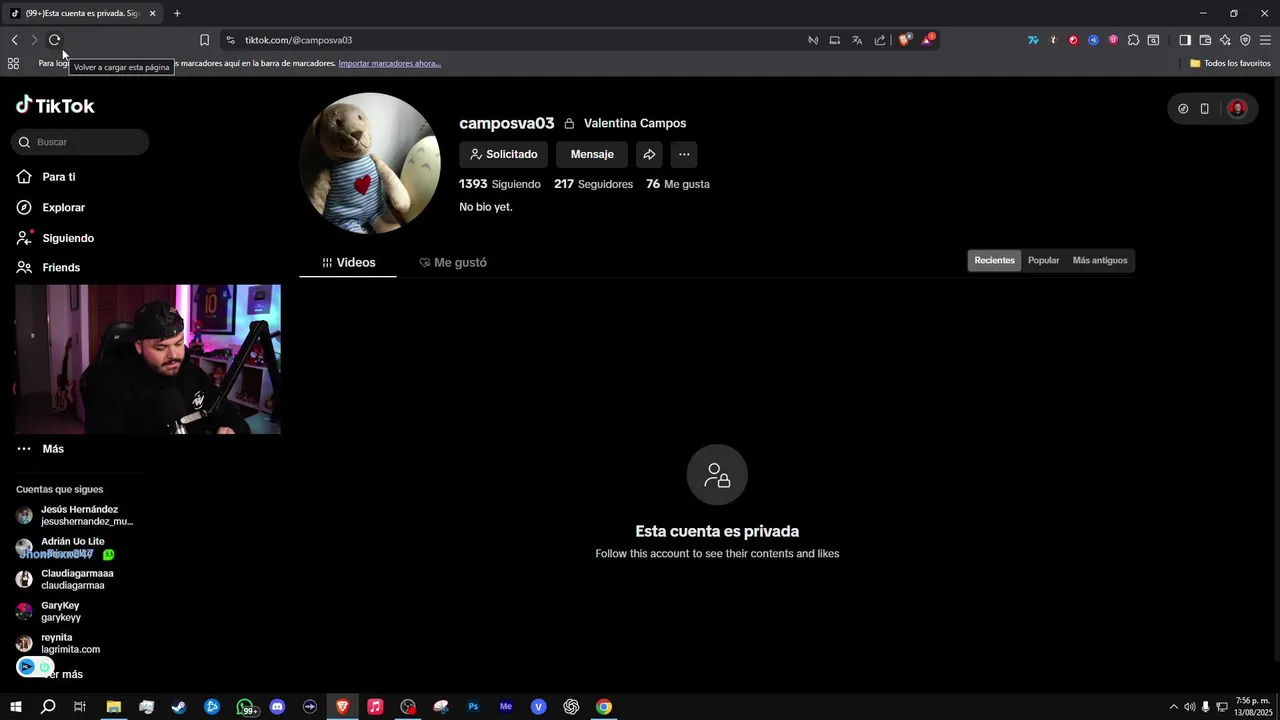
Task: Open a new browser tab
Action: [177, 13]
